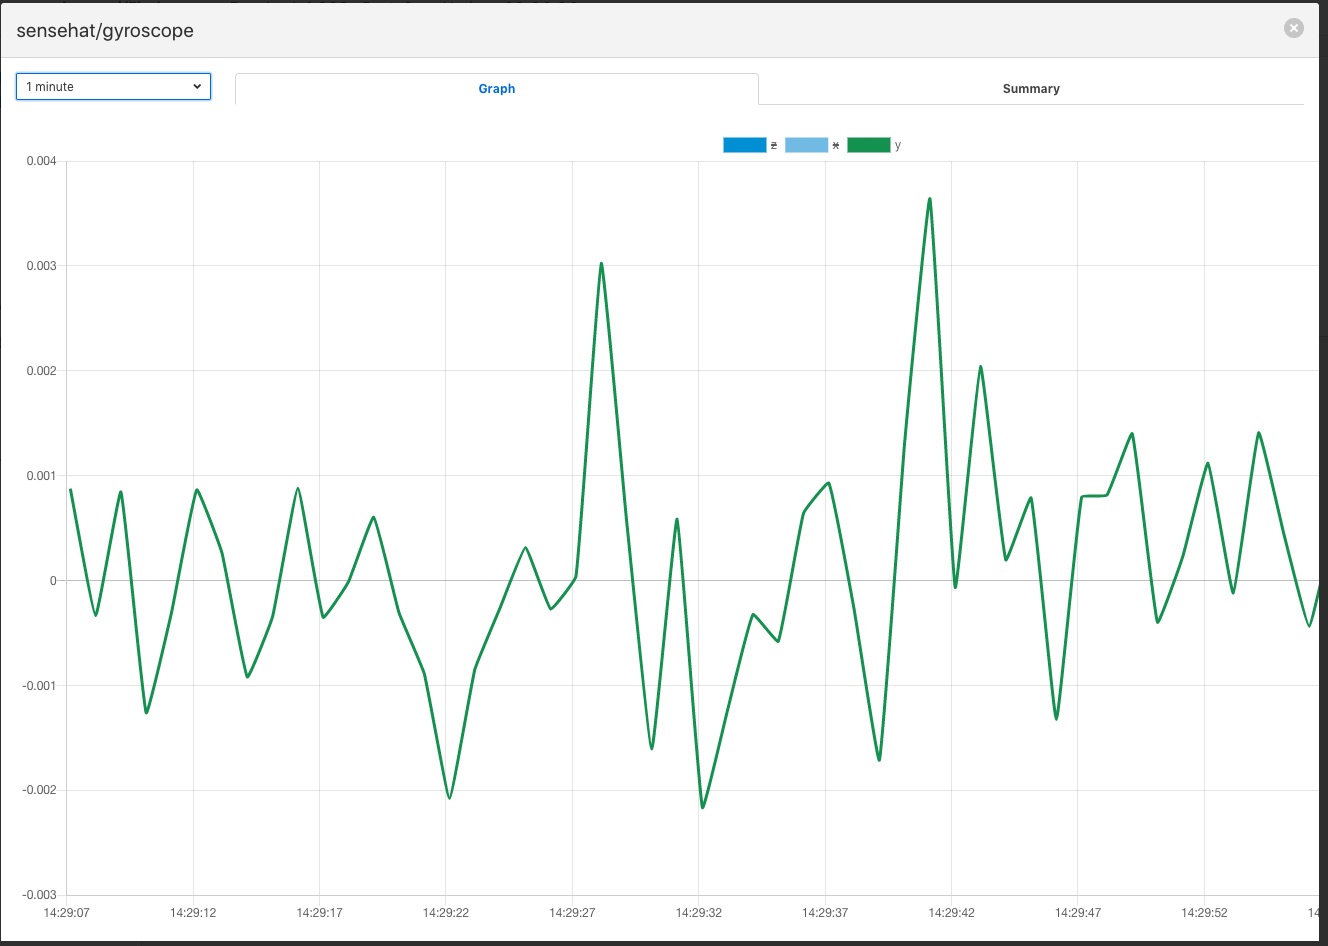
Task: Switch to the Summary tab
Action: click(1030, 89)
